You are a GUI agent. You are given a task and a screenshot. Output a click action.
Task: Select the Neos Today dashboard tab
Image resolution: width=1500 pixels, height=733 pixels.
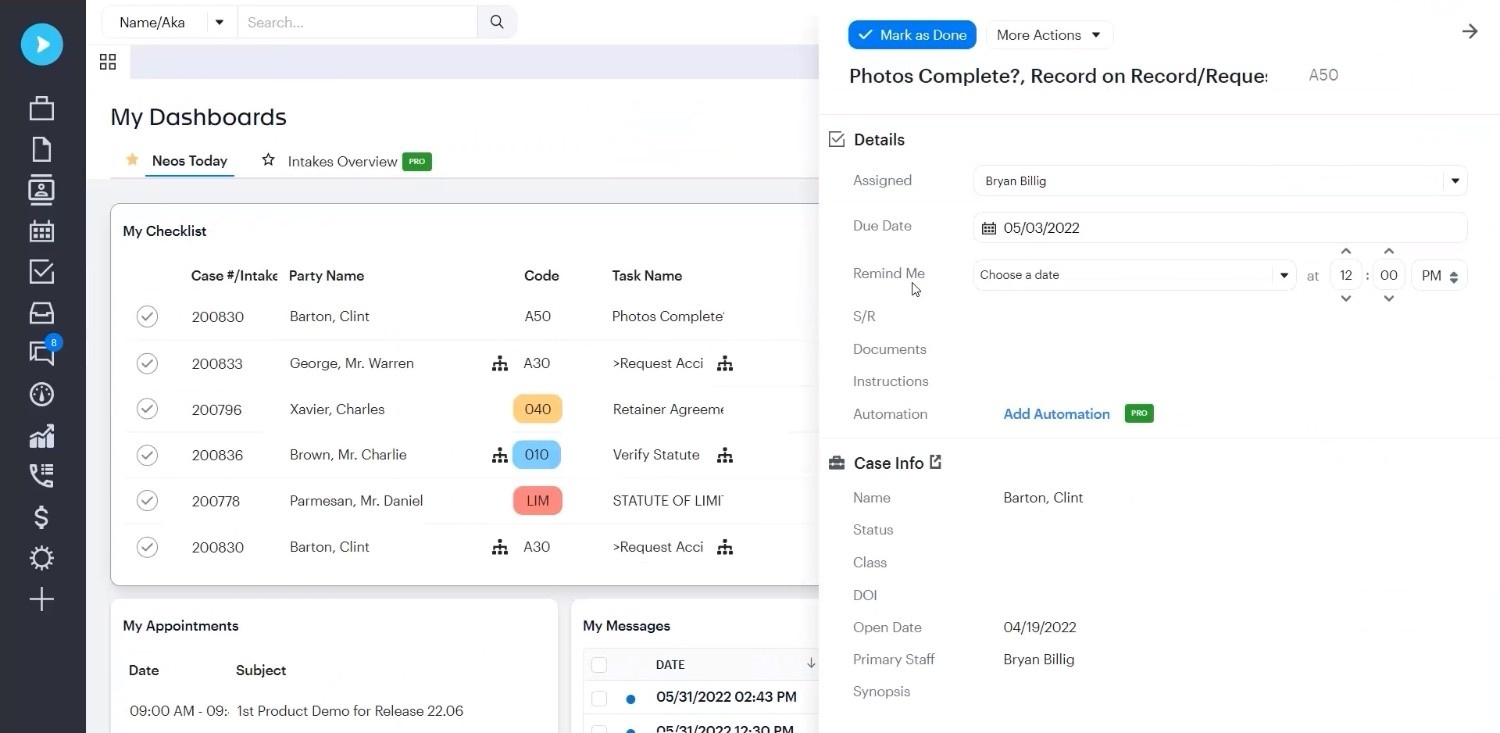[x=189, y=161]
